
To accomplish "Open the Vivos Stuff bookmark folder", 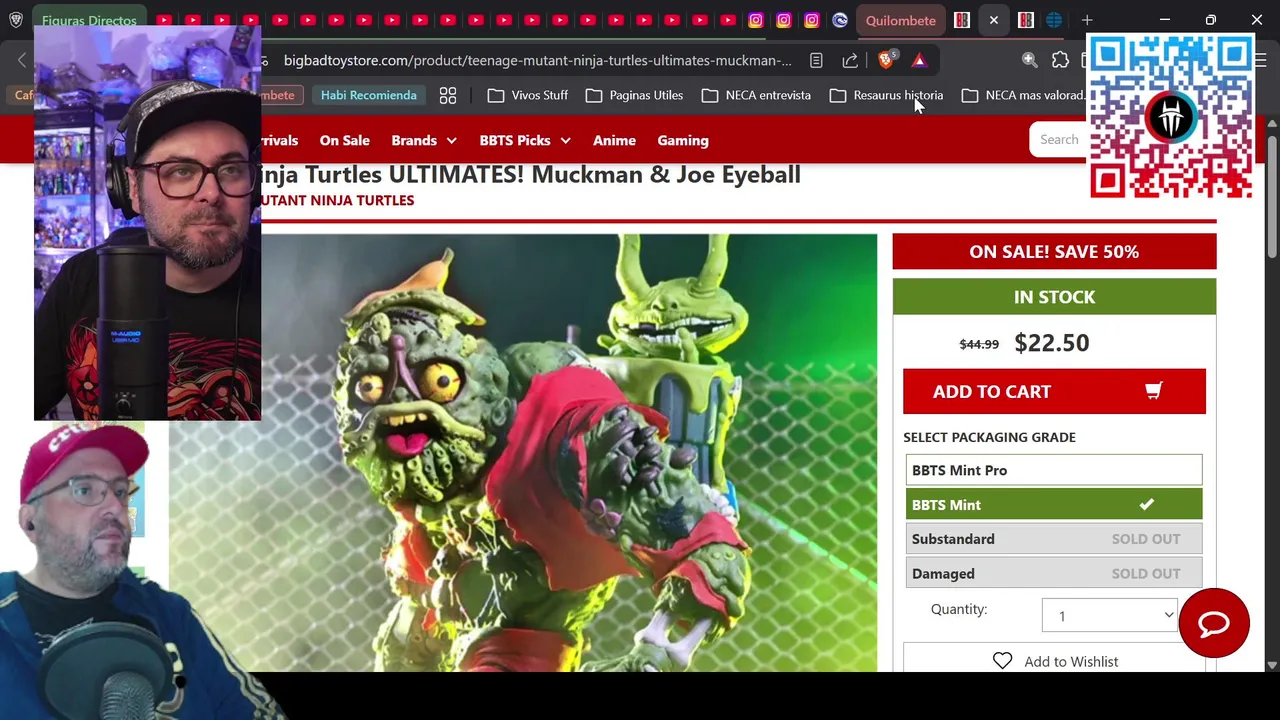I will pos(527,95).
